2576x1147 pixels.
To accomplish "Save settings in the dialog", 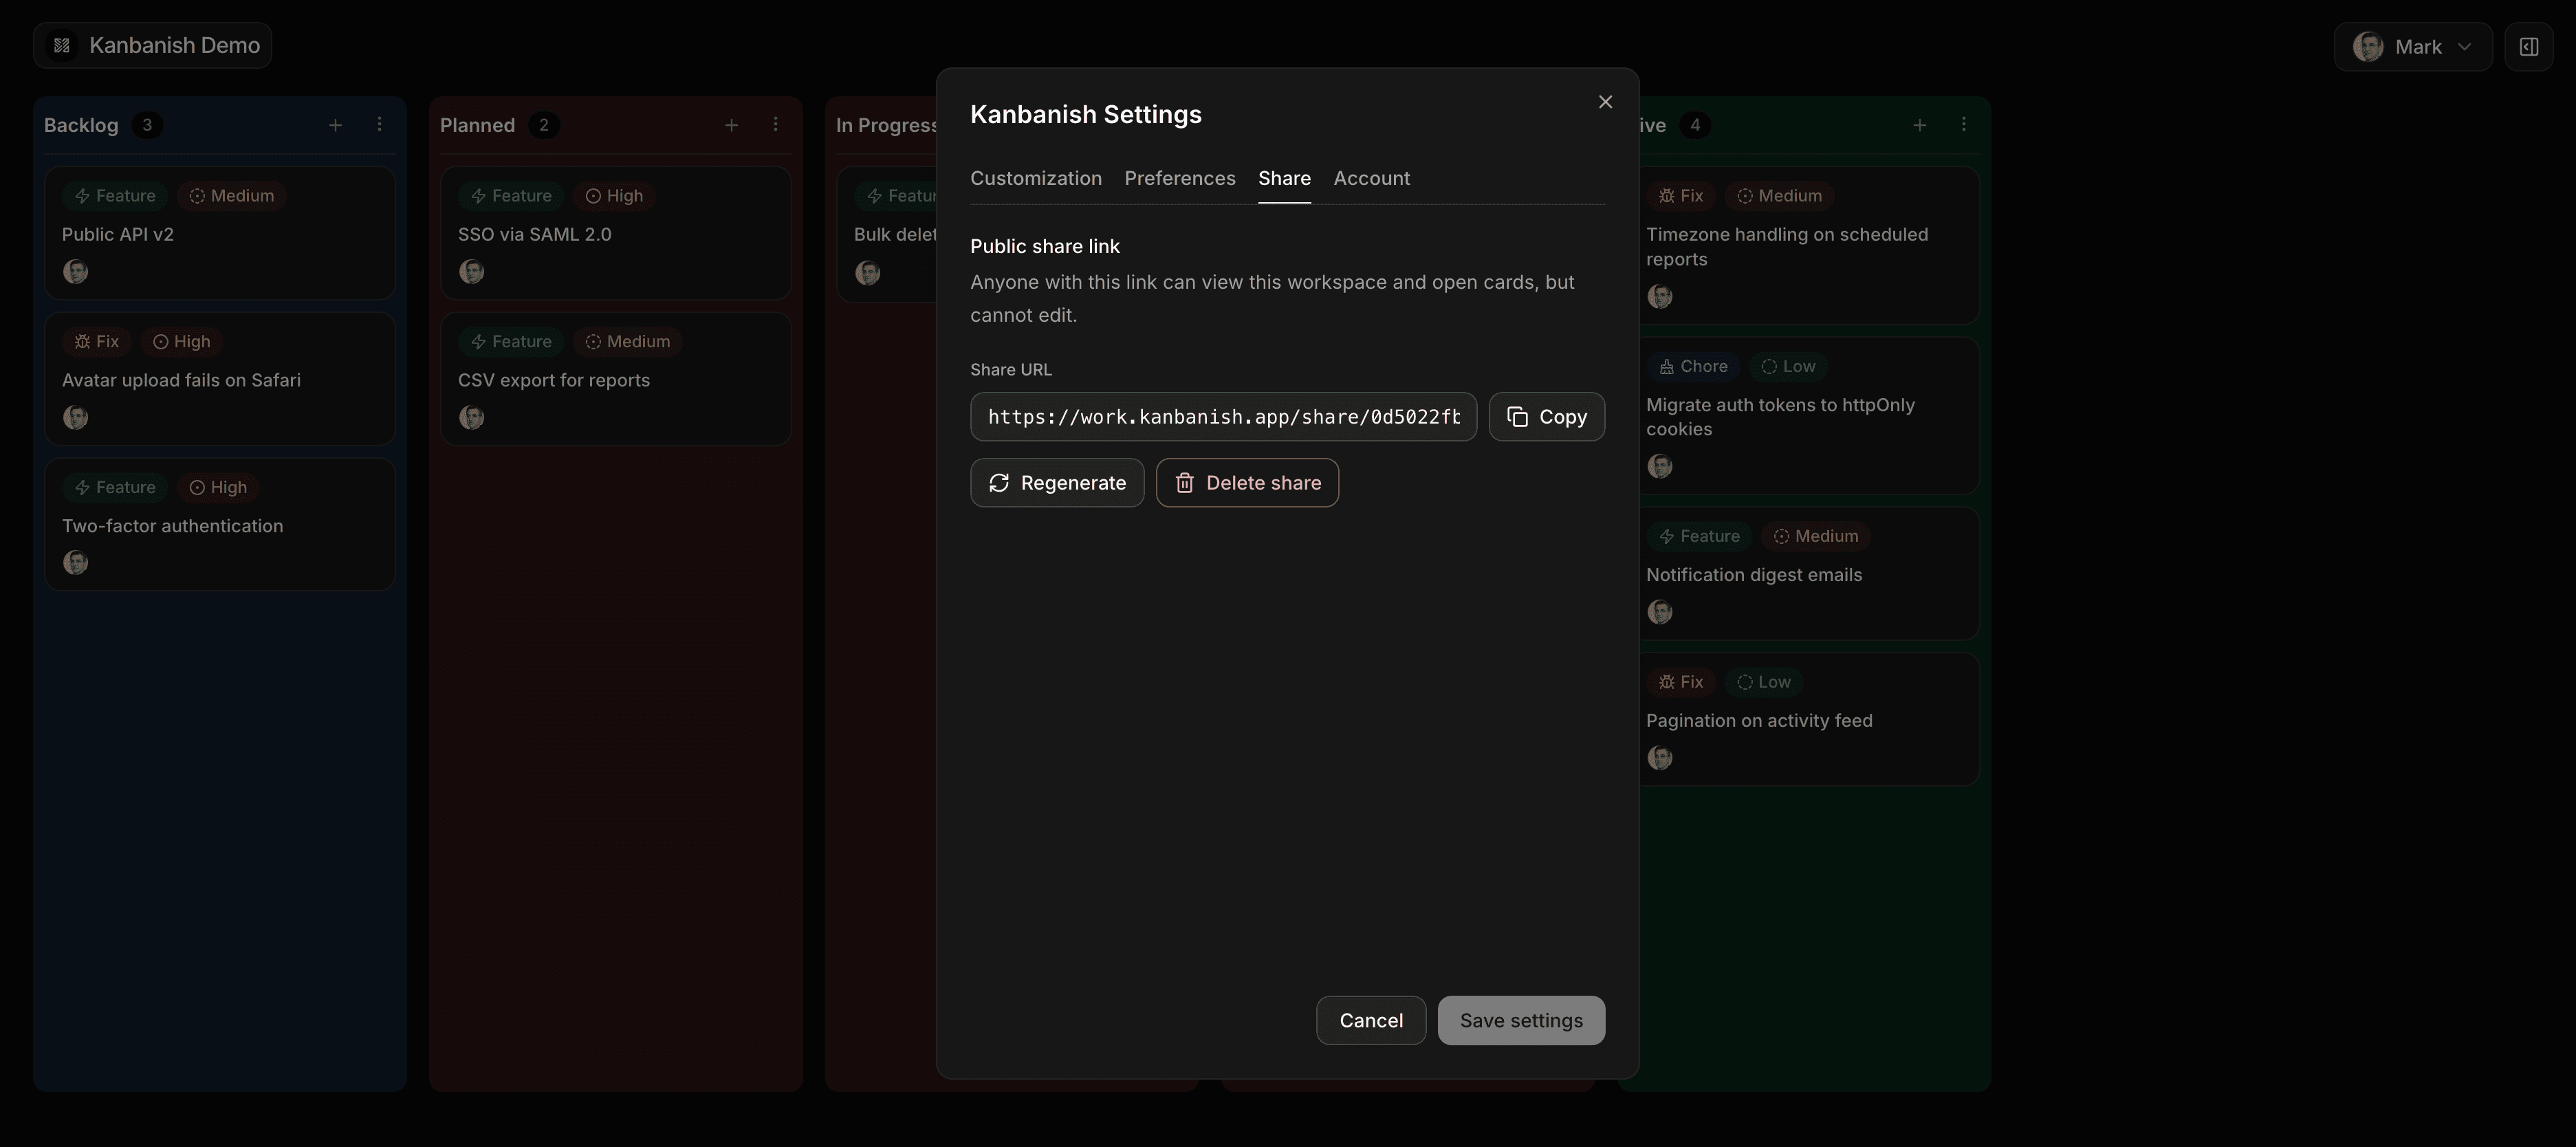I will click(x=1521, y=1020).
